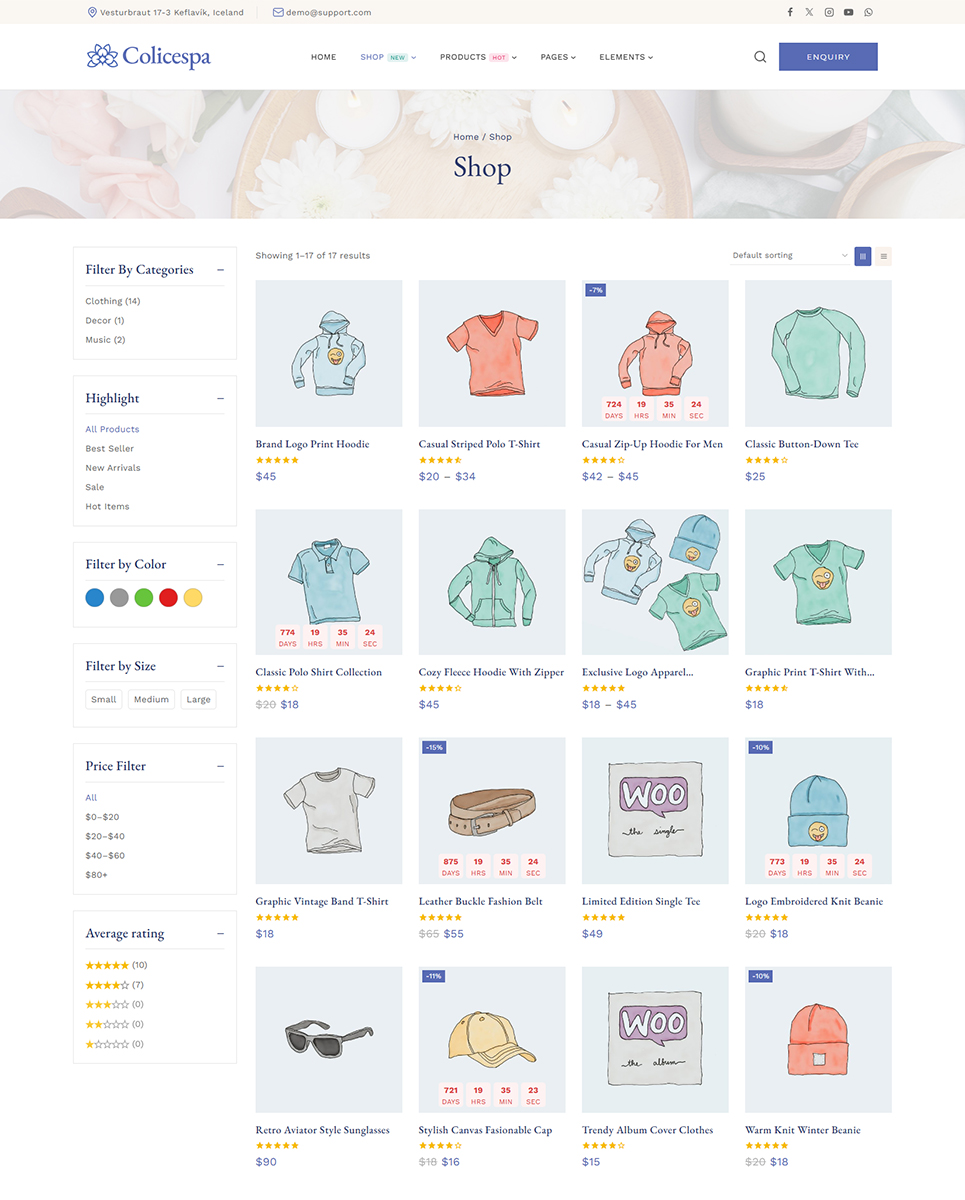Visit the Instagram social icon
This screenshot has width=965, height=1200.
click(x=829, y=12)
